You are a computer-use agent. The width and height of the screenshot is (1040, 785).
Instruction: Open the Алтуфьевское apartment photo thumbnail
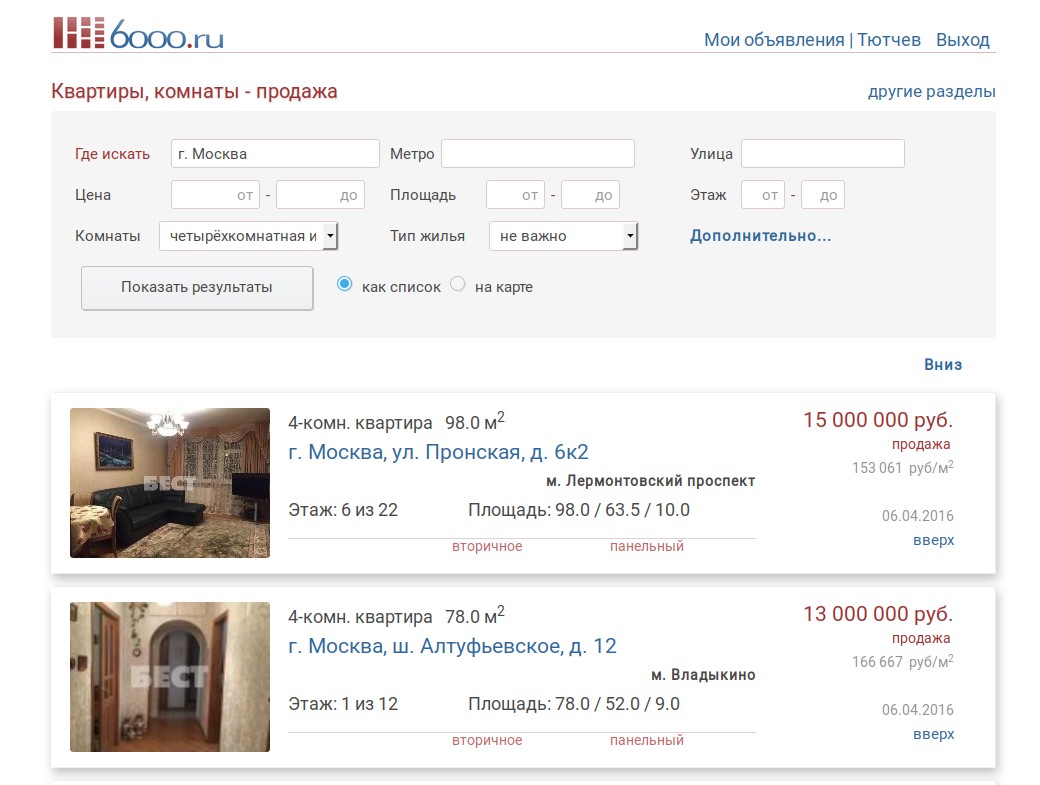click(170, 677)
